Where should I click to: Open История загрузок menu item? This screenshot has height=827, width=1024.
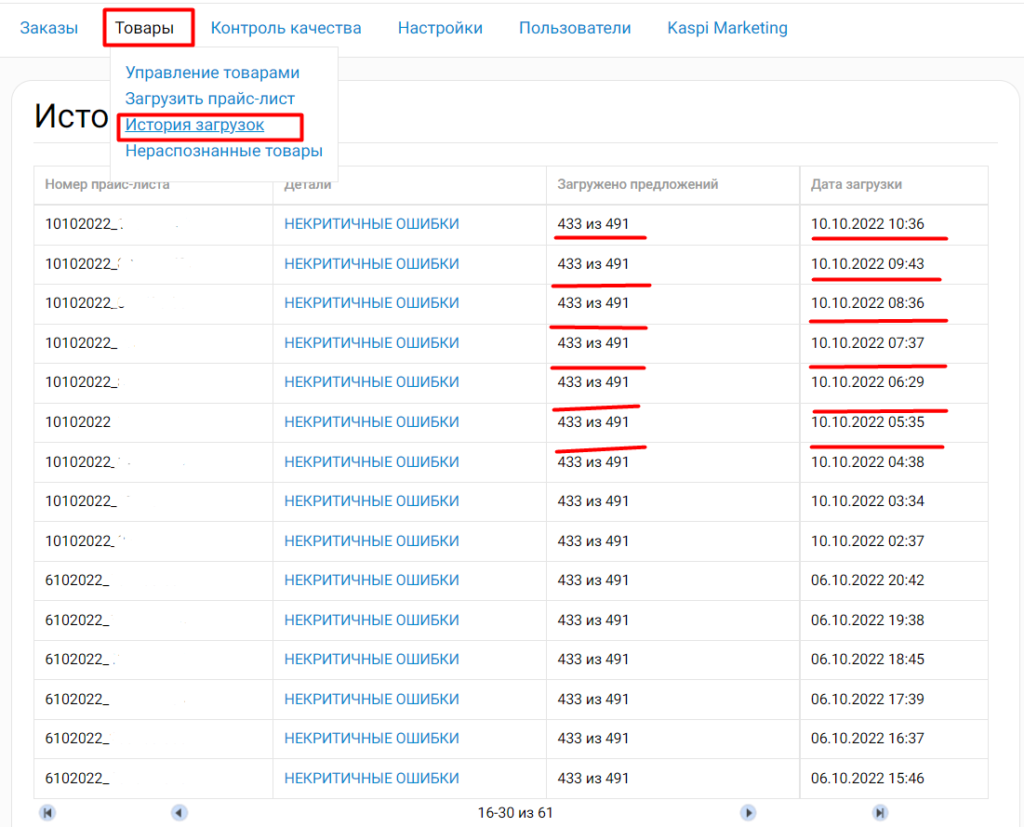(x=195, y=125)
